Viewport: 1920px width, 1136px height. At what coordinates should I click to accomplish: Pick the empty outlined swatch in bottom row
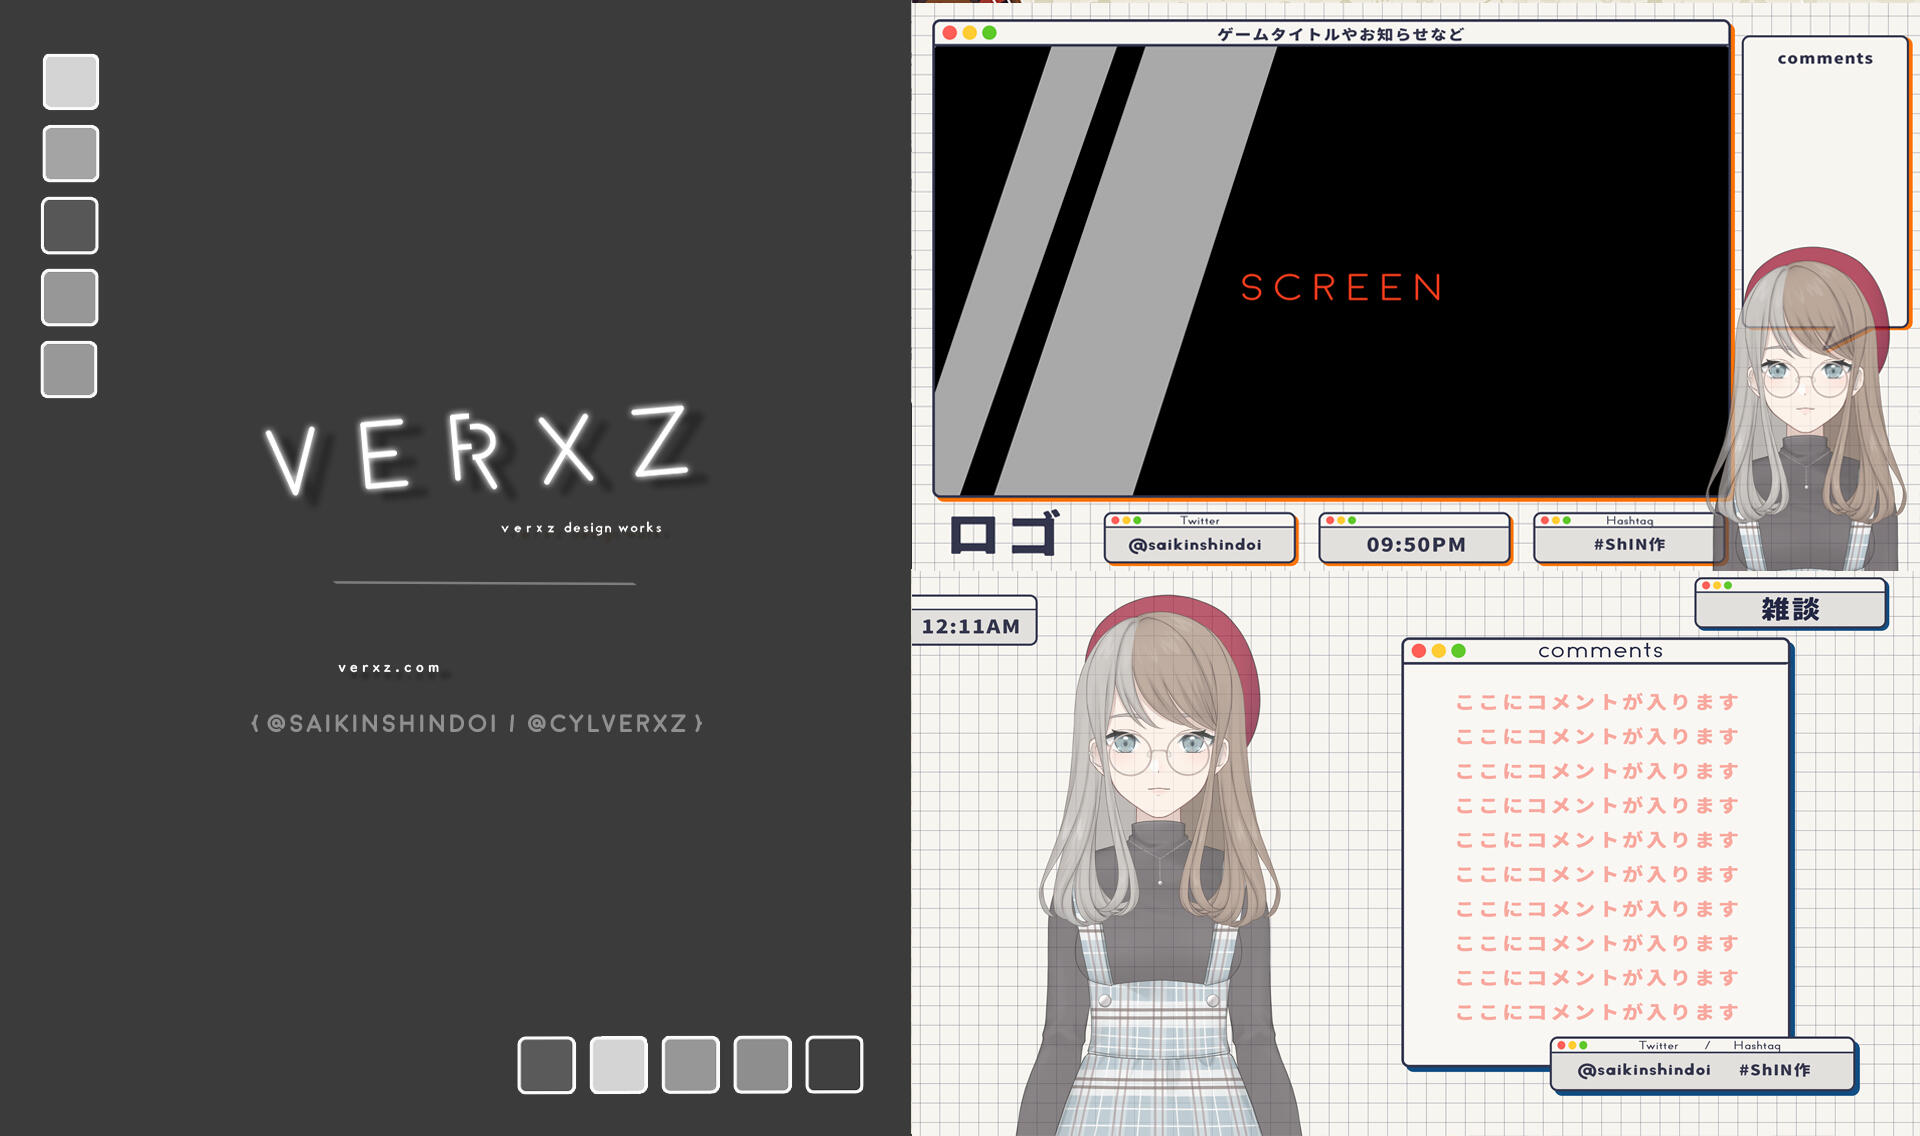[x=834, y=1065]
